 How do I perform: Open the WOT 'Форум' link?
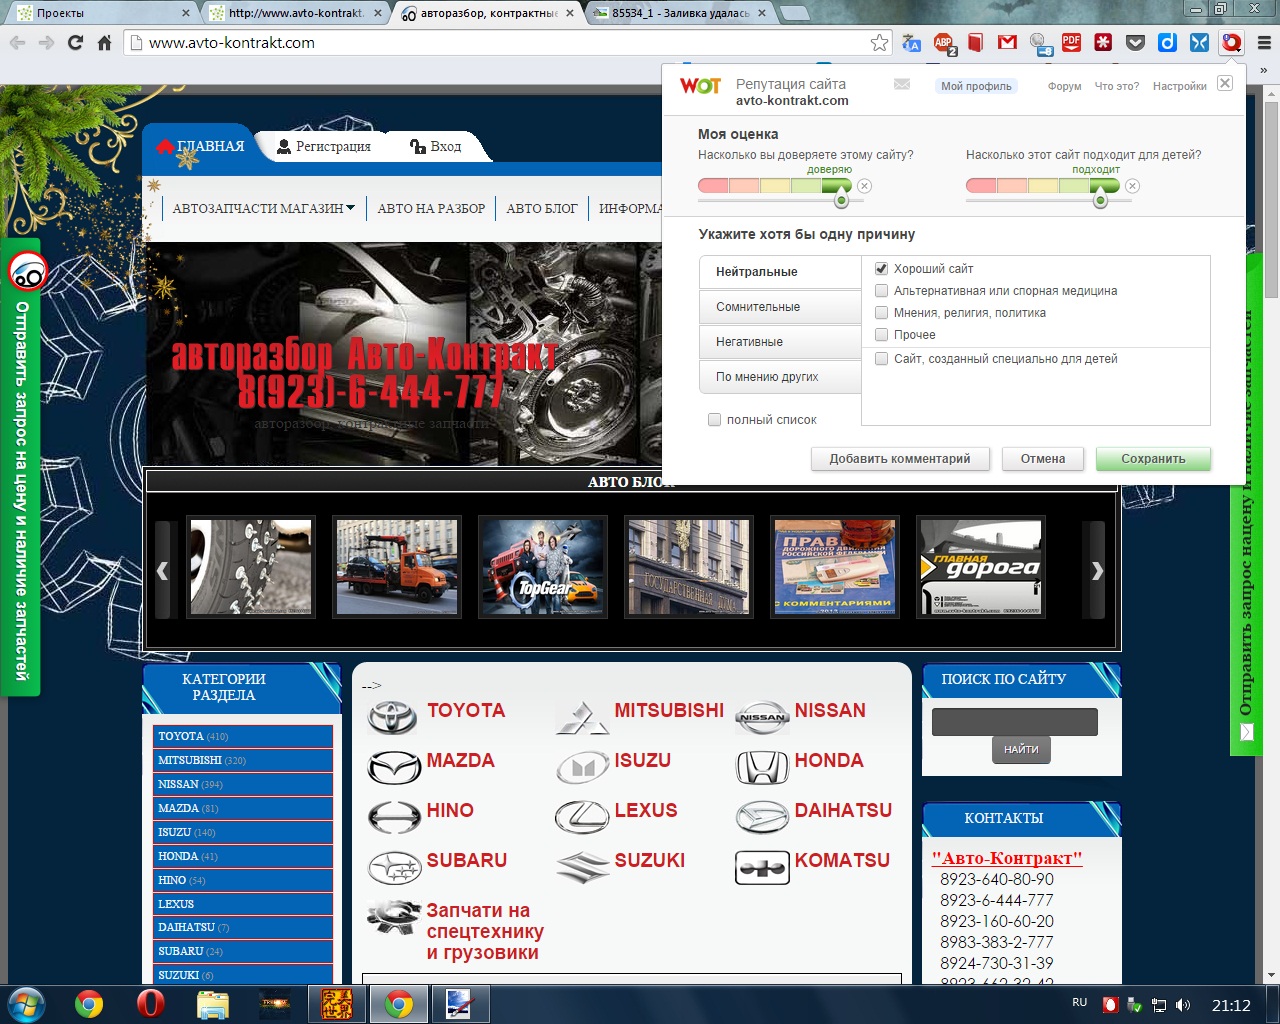pos(1064,86)
